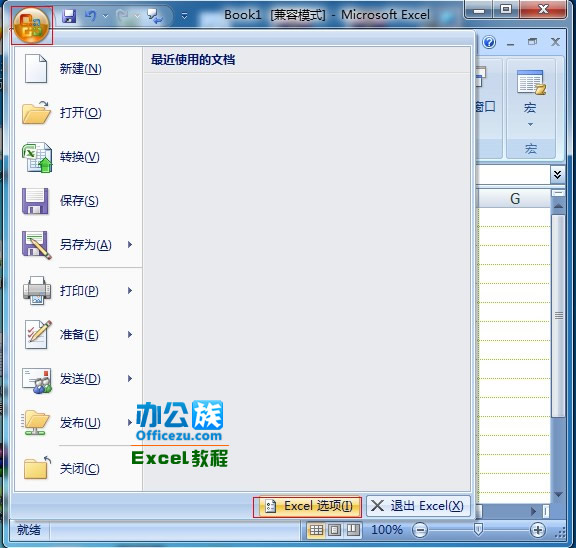Screen dimensions: 576x548
Task: Click the zoom slider handle
Action: tap(478, 529)
